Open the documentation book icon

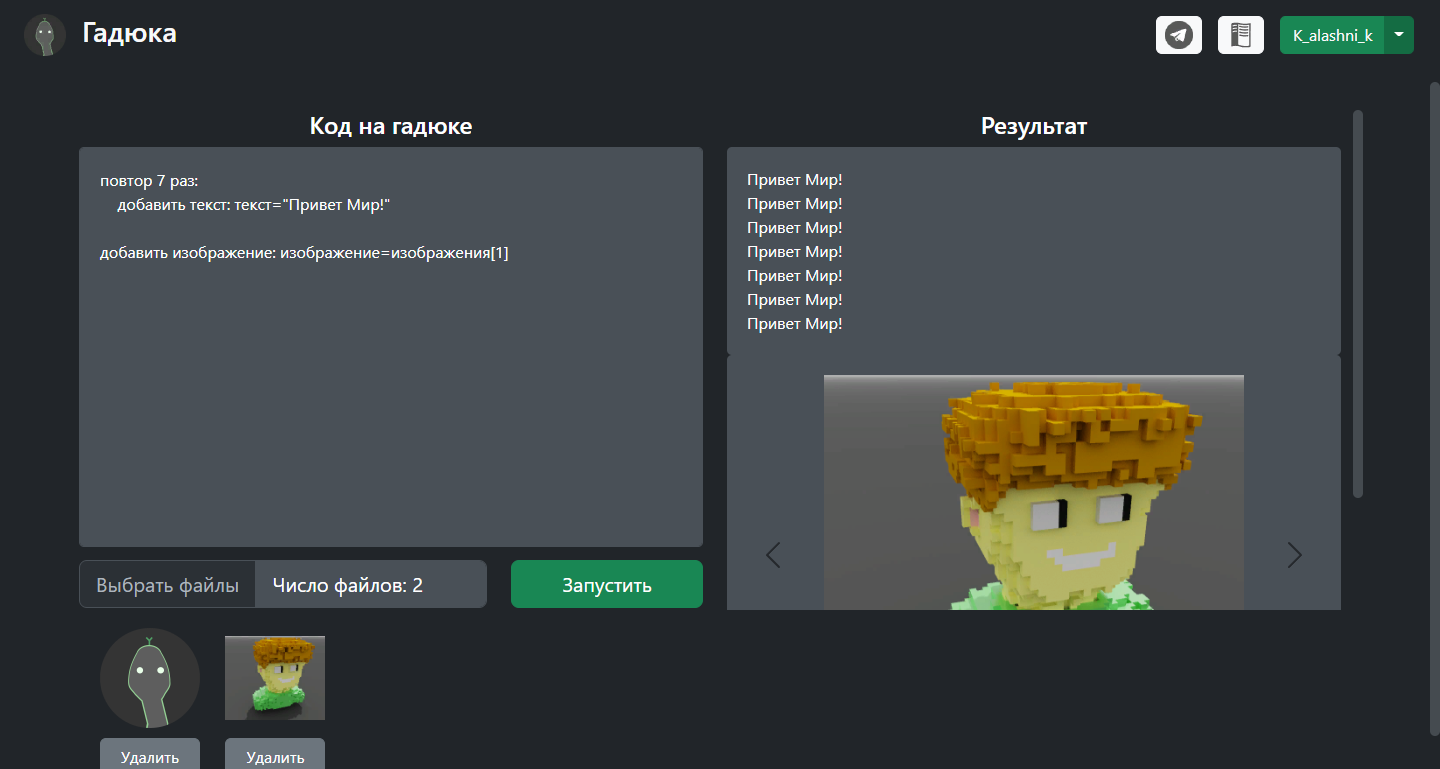tap(1241, 35)
